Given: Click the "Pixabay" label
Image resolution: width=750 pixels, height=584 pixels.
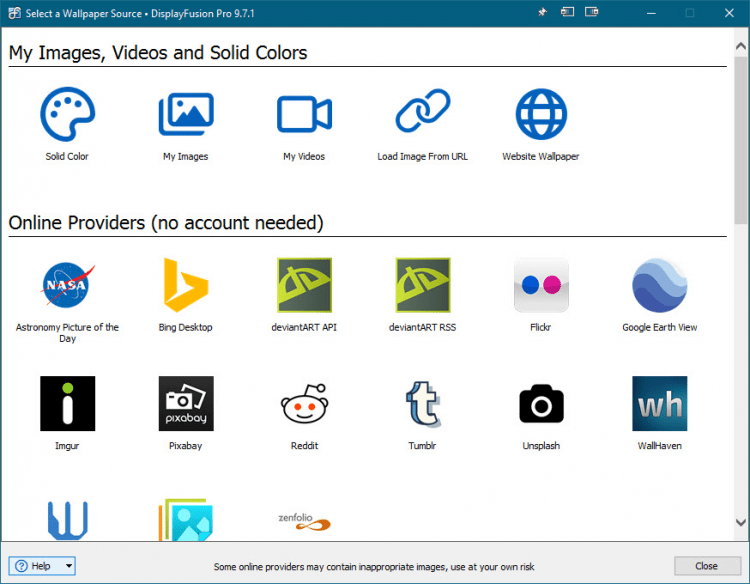Looking at the screenshot, I should tap(186, 446).
